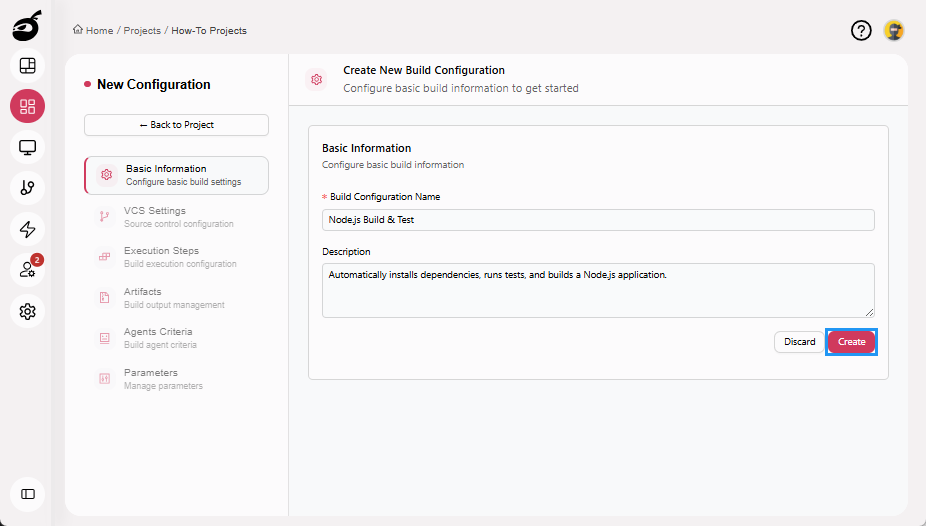Open the Projects grid icon in sidebar

point(27,106)
